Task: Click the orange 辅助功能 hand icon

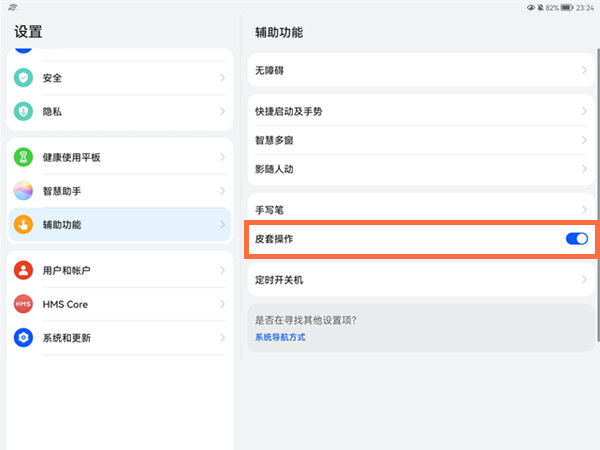Action: (x=23, y=225)
